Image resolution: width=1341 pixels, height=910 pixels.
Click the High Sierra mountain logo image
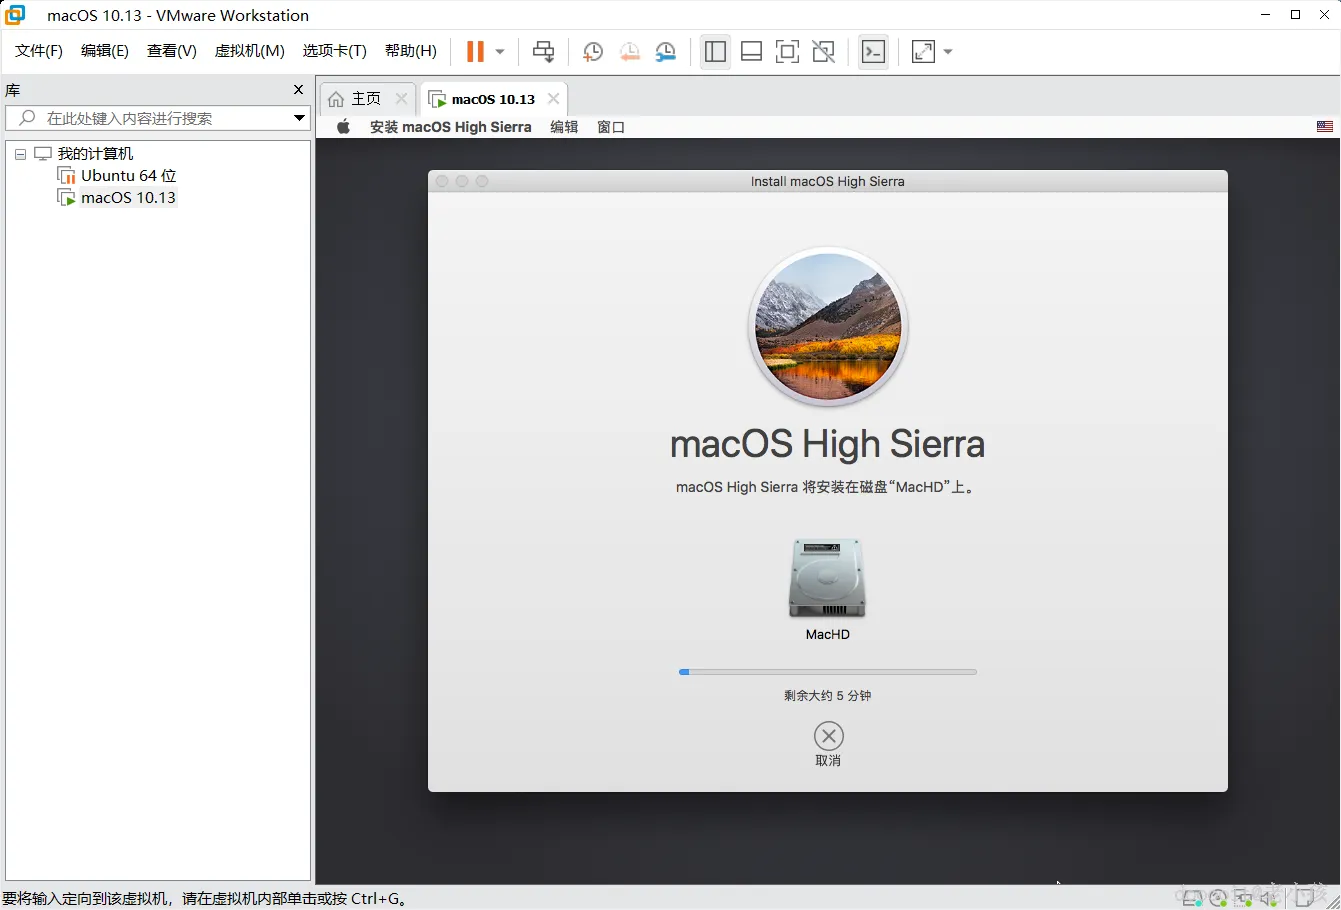pyautogui.click(x=828, y=326)
